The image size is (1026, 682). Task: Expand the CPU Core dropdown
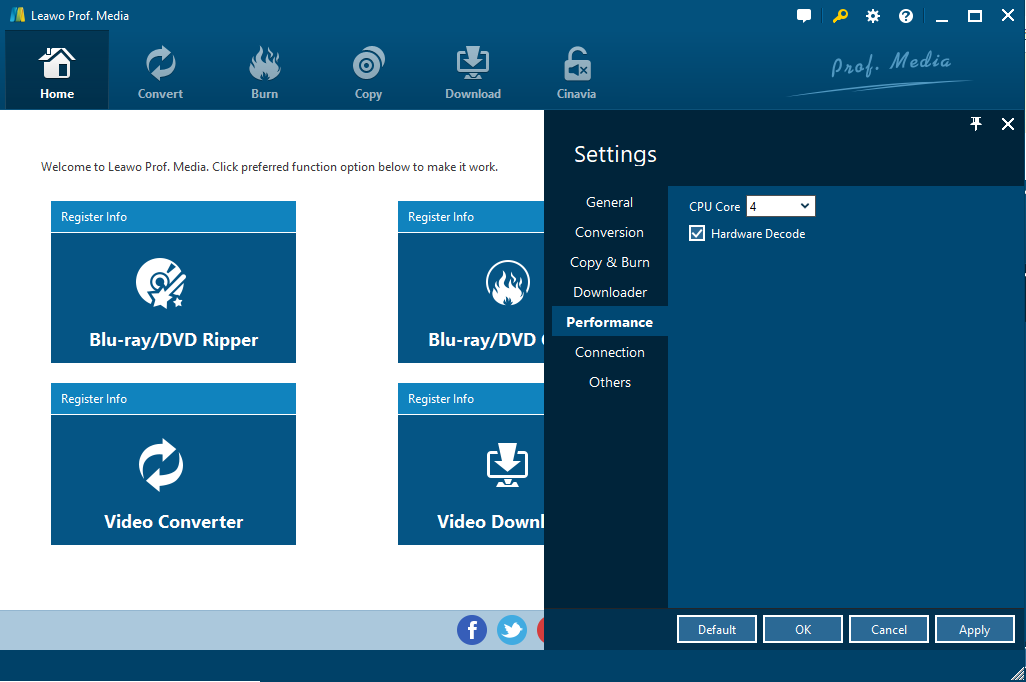[x=781, y=206]
